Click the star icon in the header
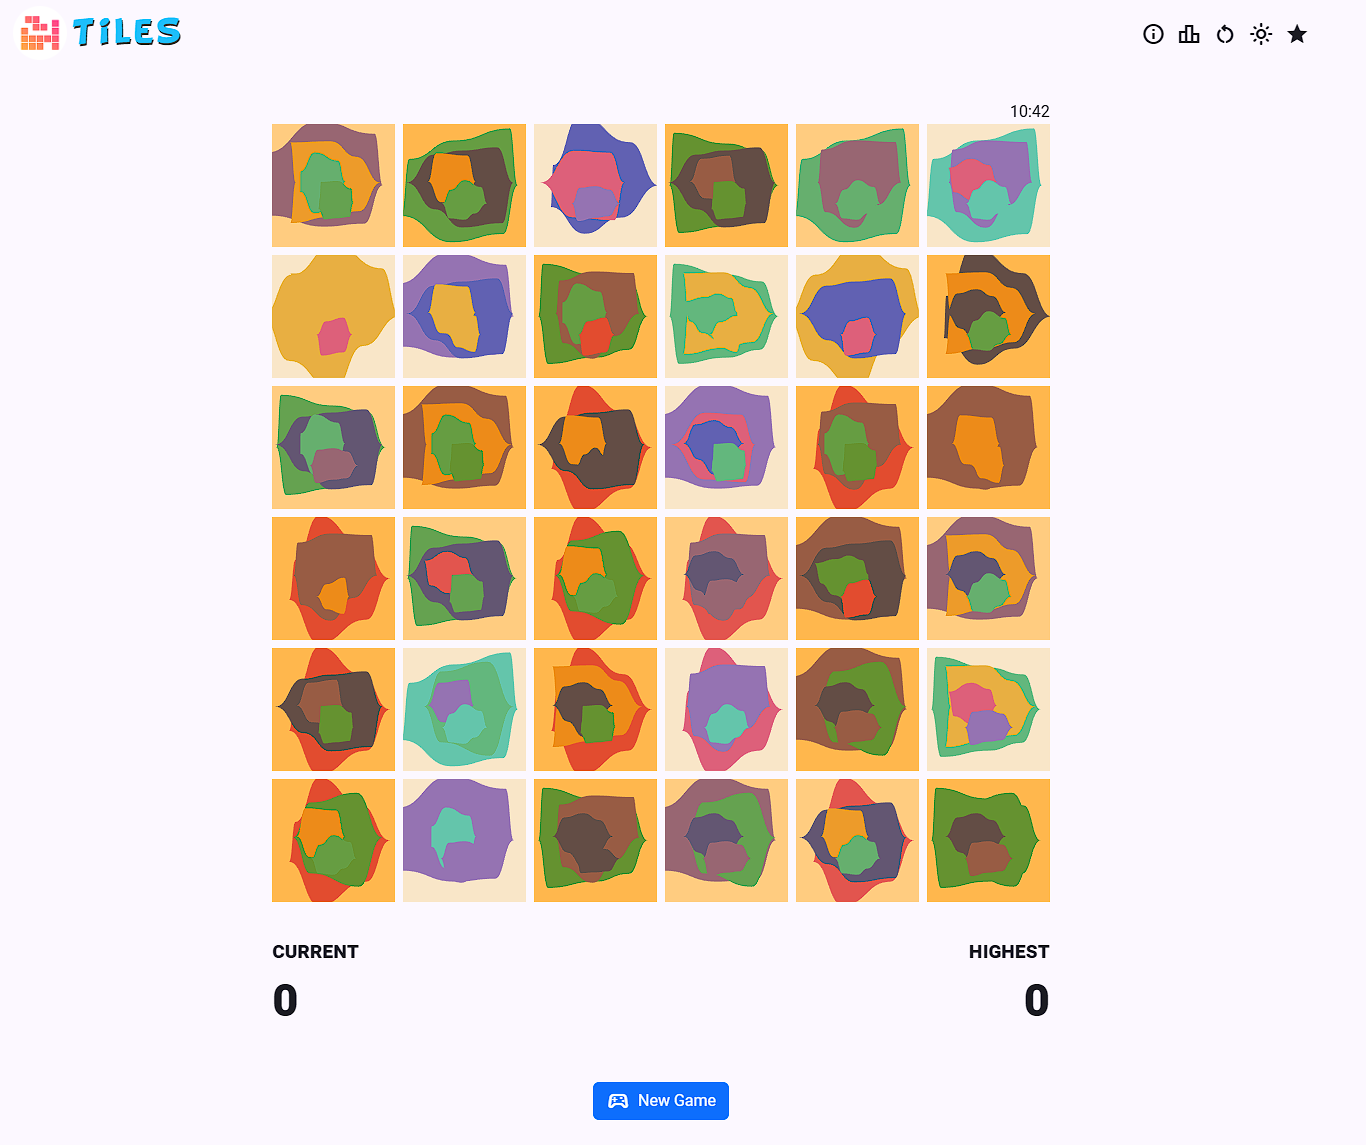Image resolution: width=1366 pixels, height=1145 pixels. [x=1297, y=34]
